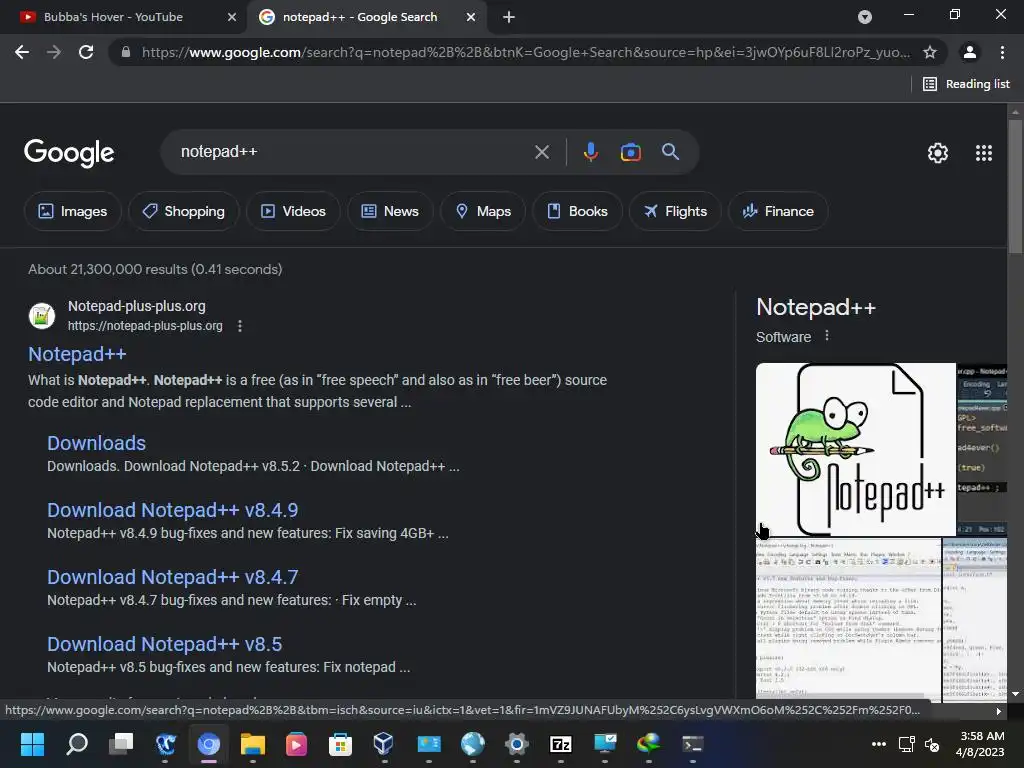Open more options beside Software label
Viewport: 1024px width, 768px height.
(827, 336)
